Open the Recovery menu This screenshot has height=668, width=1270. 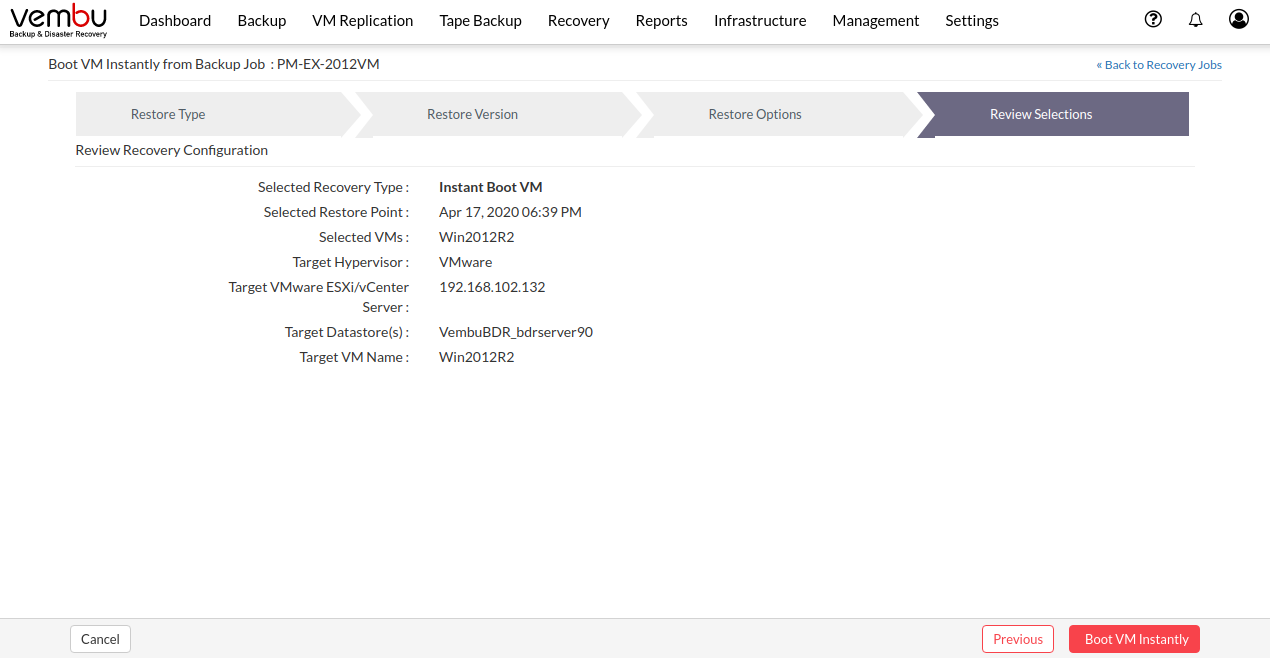(x=579, y=21)
